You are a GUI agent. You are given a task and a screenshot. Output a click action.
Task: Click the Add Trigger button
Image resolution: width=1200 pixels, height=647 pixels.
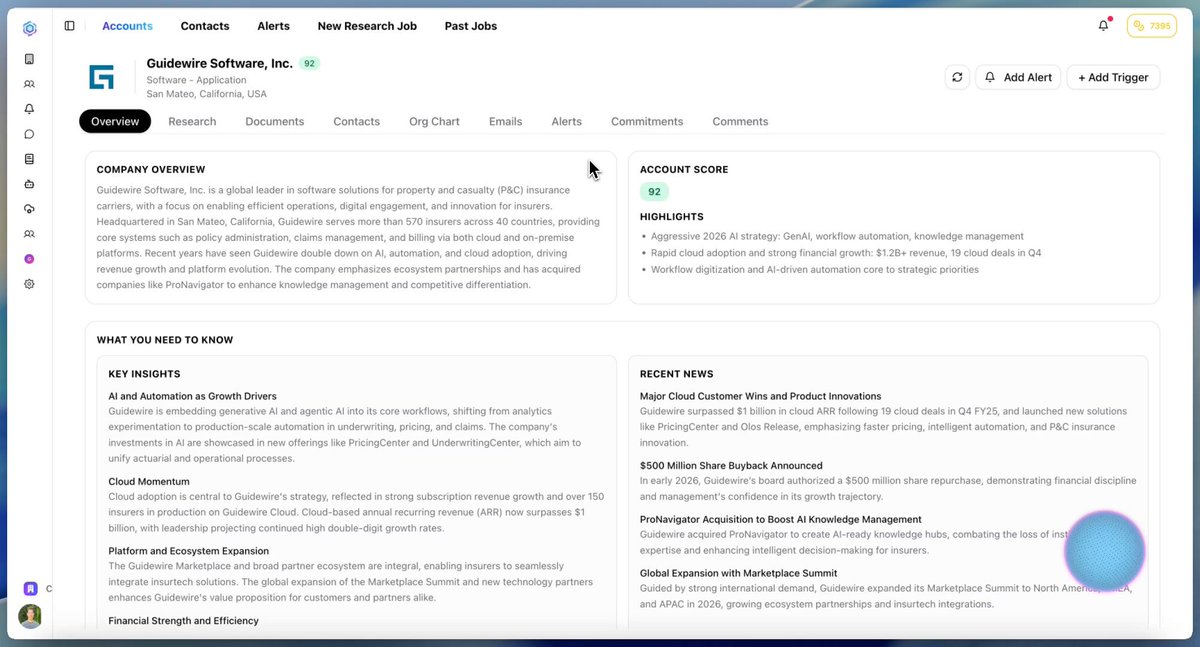click(x=1113, y=77)
